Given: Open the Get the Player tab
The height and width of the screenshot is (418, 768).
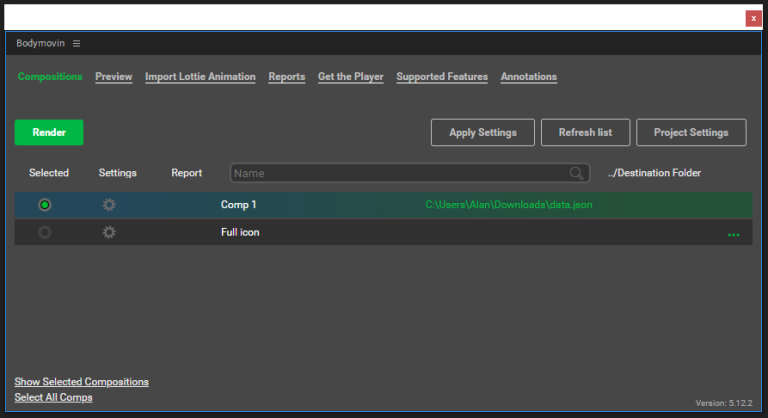Looking at the screenshot, I should 351,77.
